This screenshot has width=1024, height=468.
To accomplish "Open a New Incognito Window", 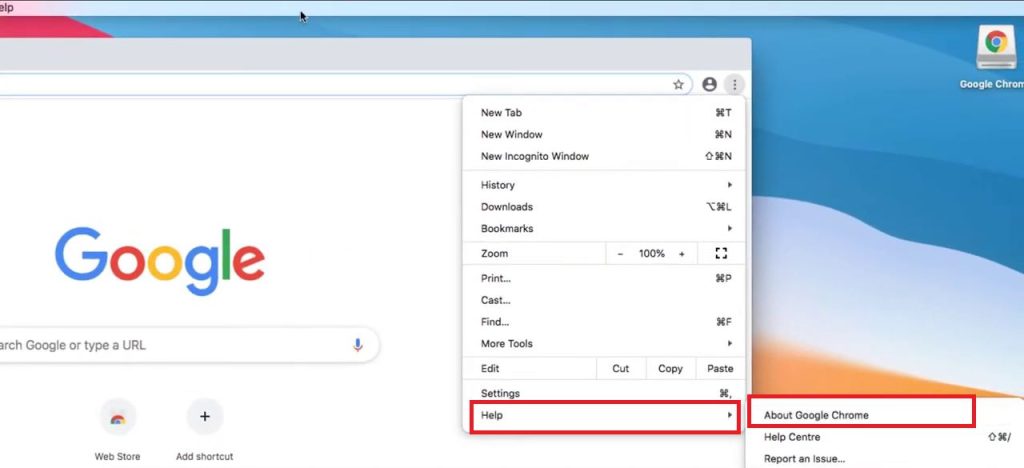I will (603, 156).
